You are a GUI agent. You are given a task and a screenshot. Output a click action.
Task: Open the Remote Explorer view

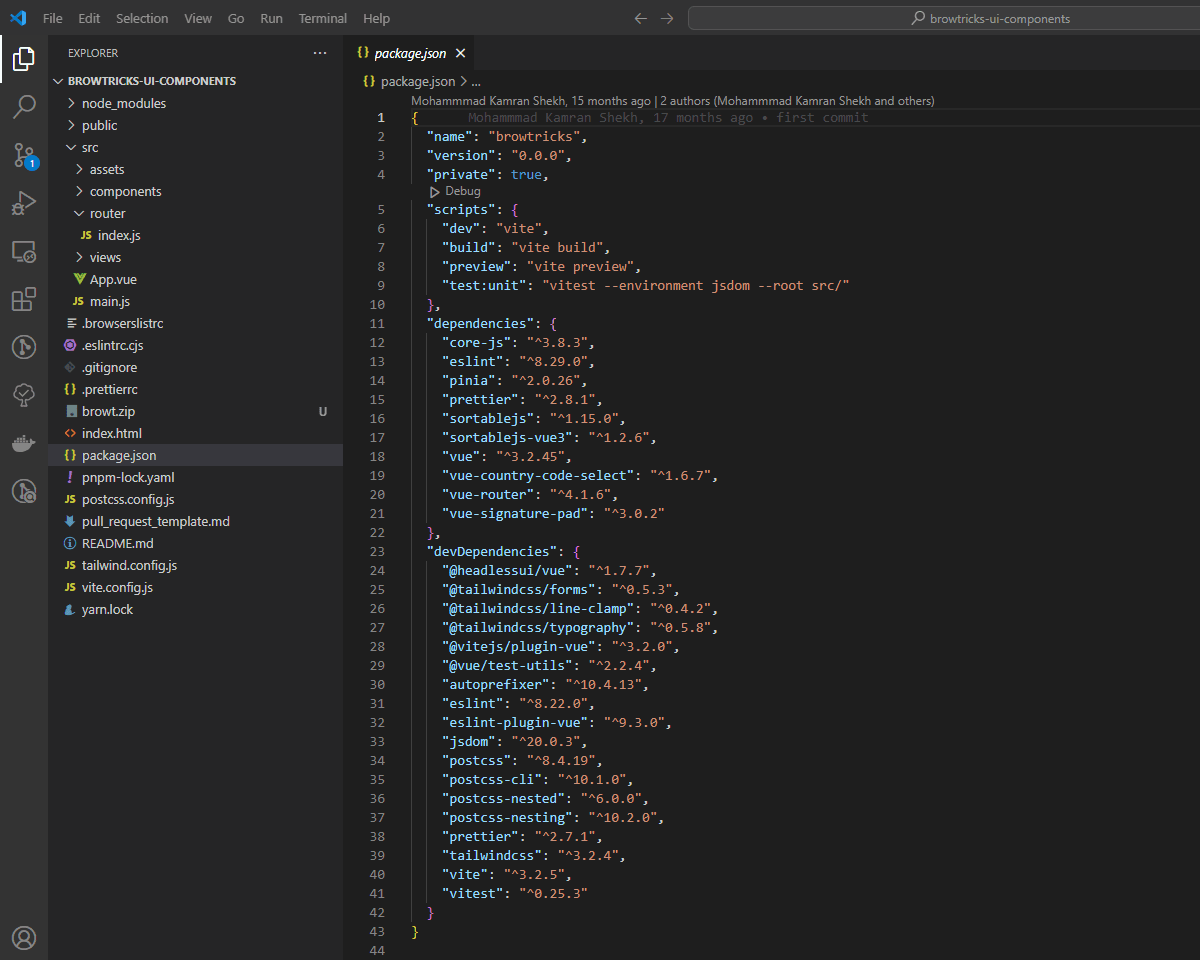tap(24, 251)
